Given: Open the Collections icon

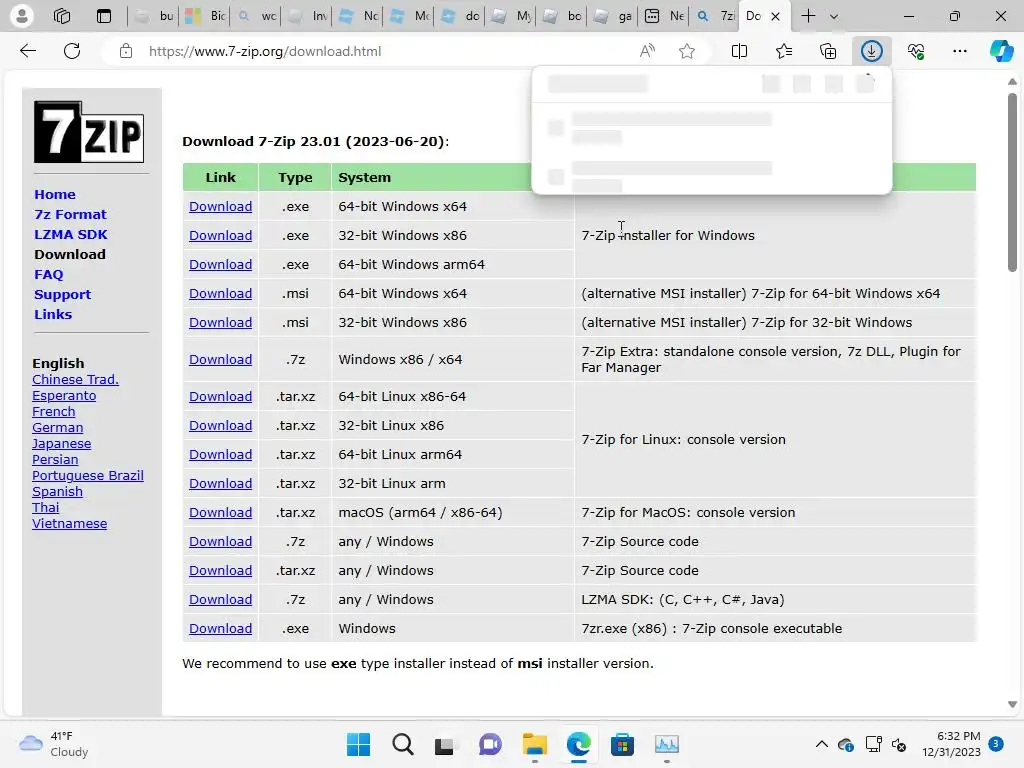Looking at the screenshot, I should pyautogui.click(x=827, y=51).
